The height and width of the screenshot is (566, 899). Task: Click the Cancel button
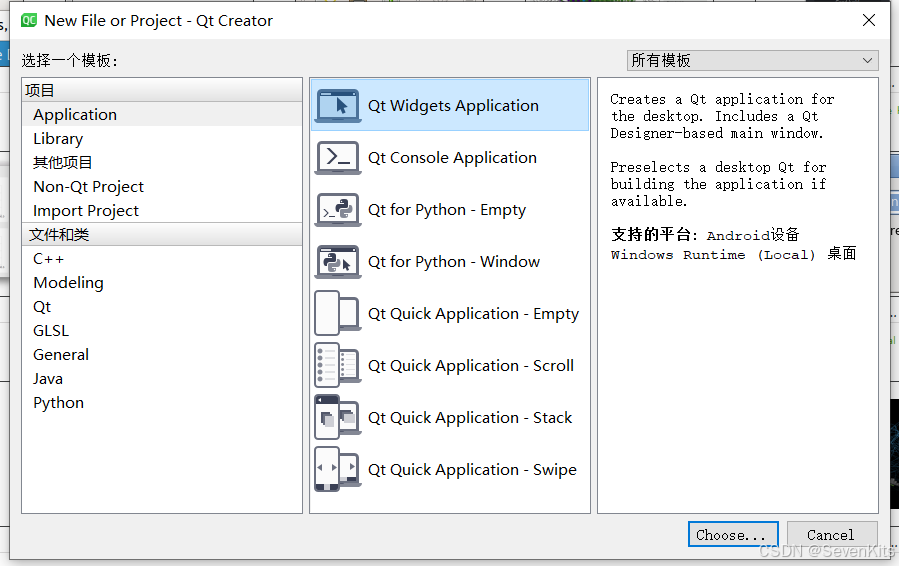[x=831, y=534]
